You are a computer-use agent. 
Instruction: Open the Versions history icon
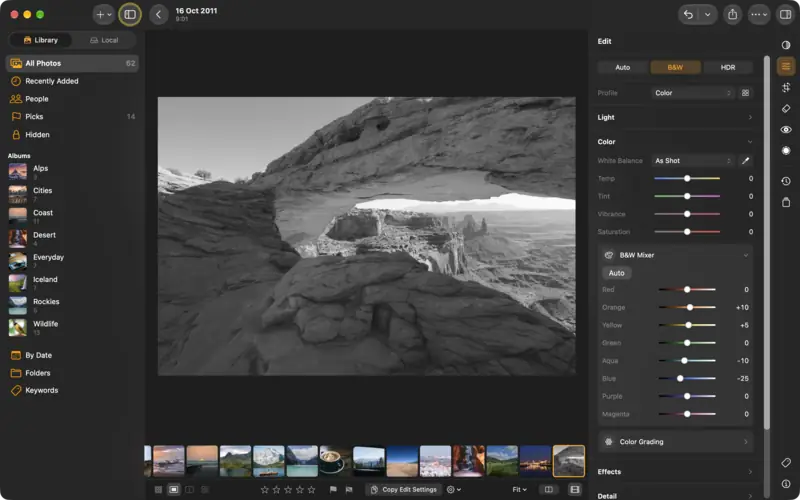(x=786, y=181)
